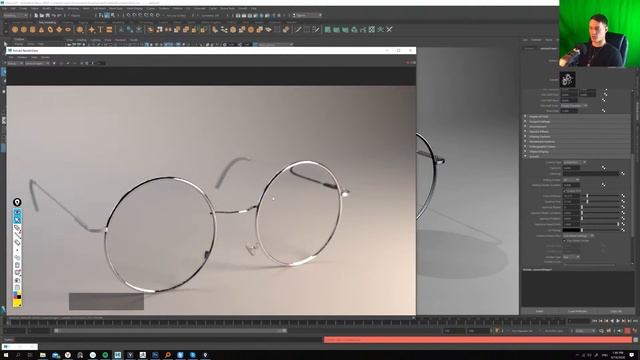Viewport: 640px width, 360px height.
Task: Toggle the red Auto Keyframe button
Action: click(x=627, y=331)
